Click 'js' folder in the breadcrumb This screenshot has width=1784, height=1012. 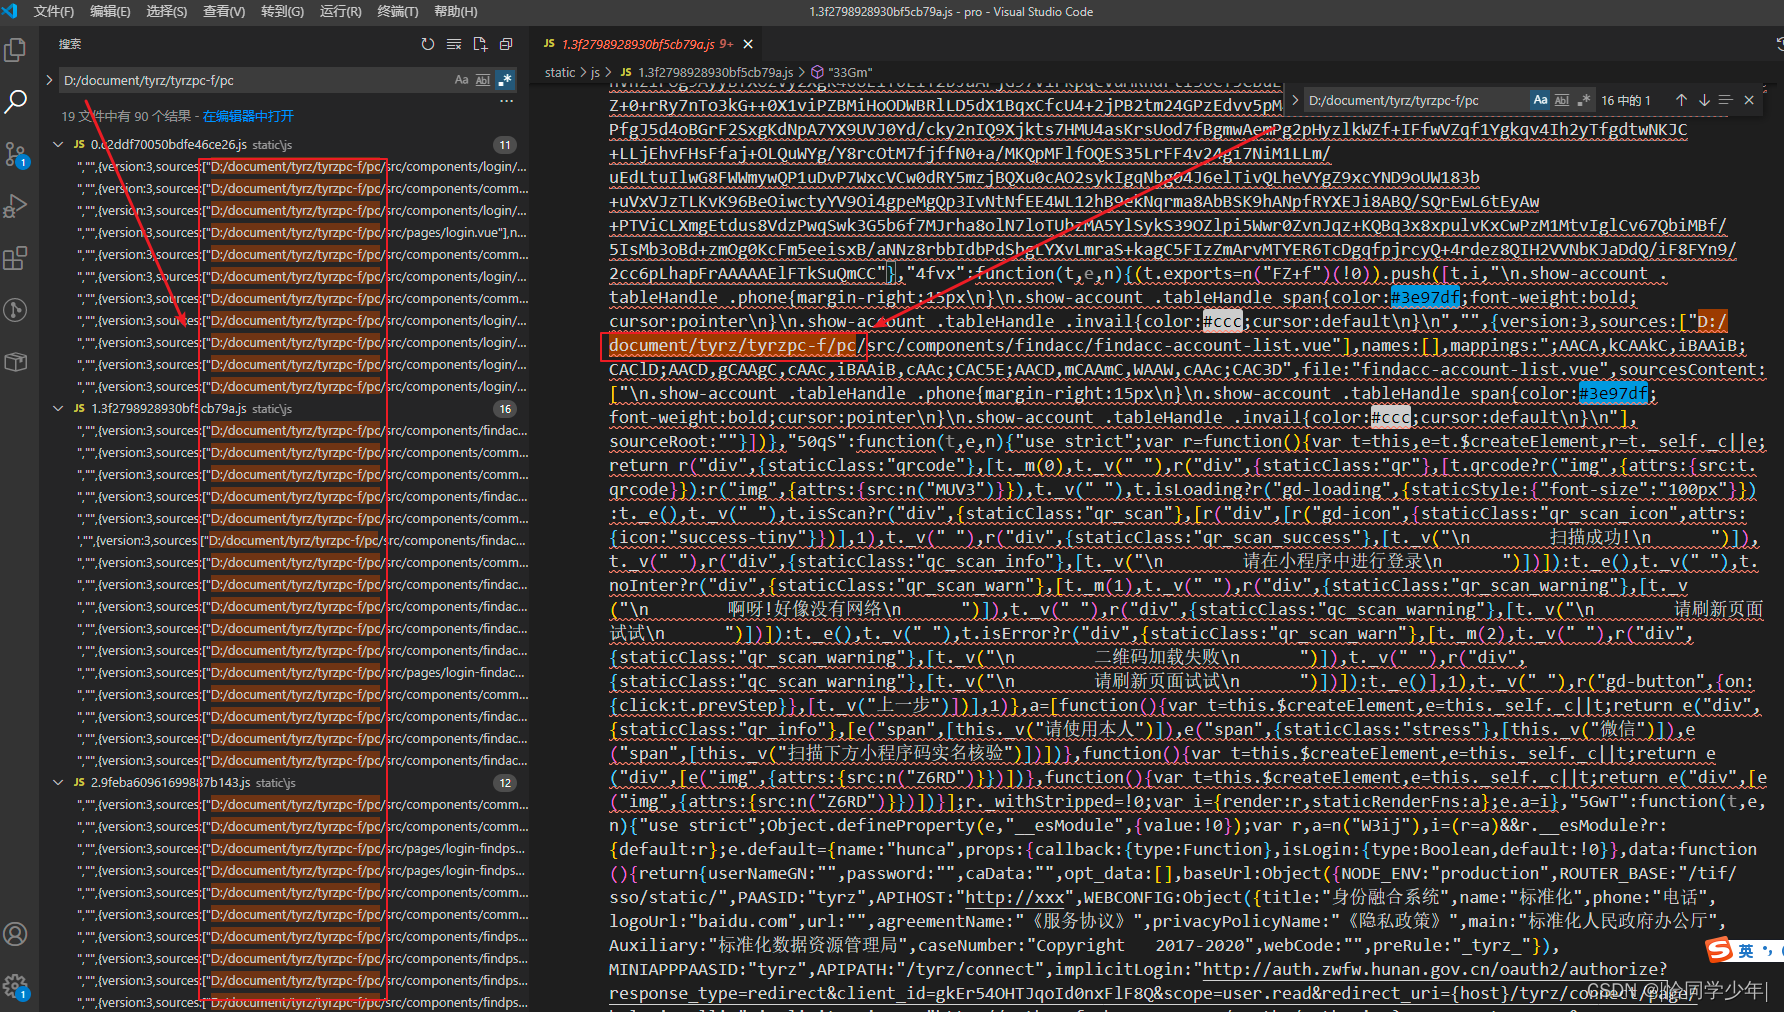pyautogui.click(x=595, y=72)
